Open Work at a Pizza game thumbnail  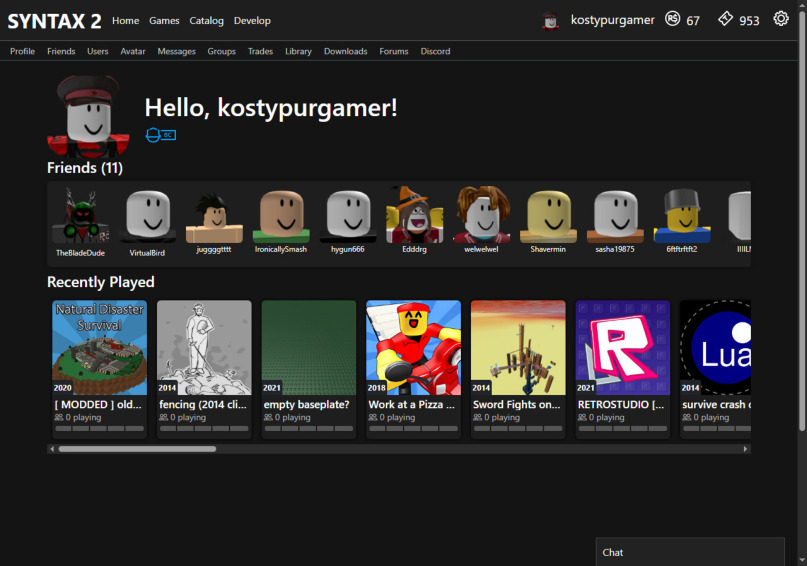[x=413, y=347]
